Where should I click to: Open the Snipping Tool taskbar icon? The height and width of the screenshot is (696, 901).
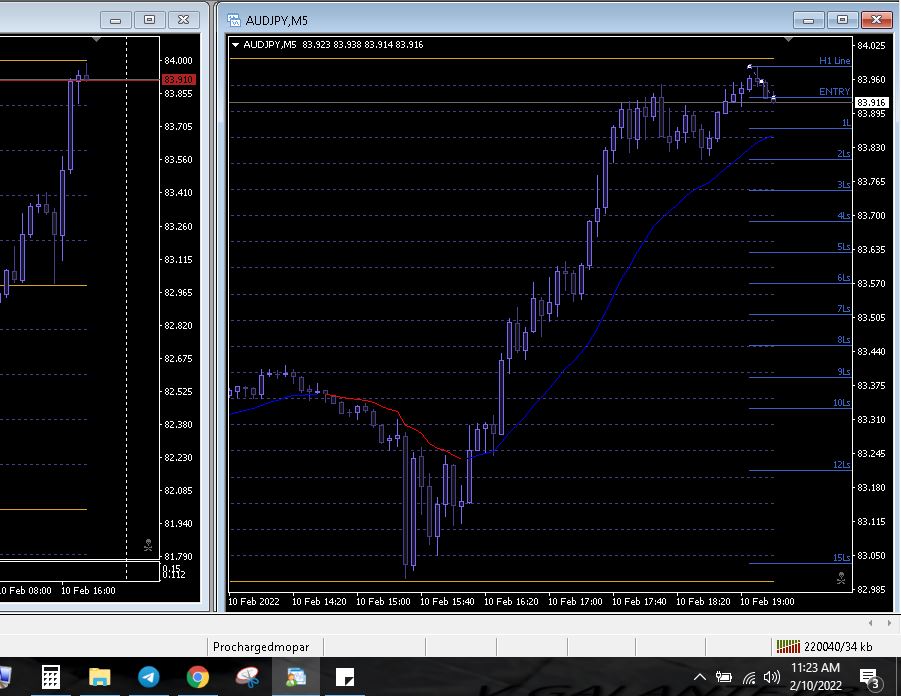(246, 678)
